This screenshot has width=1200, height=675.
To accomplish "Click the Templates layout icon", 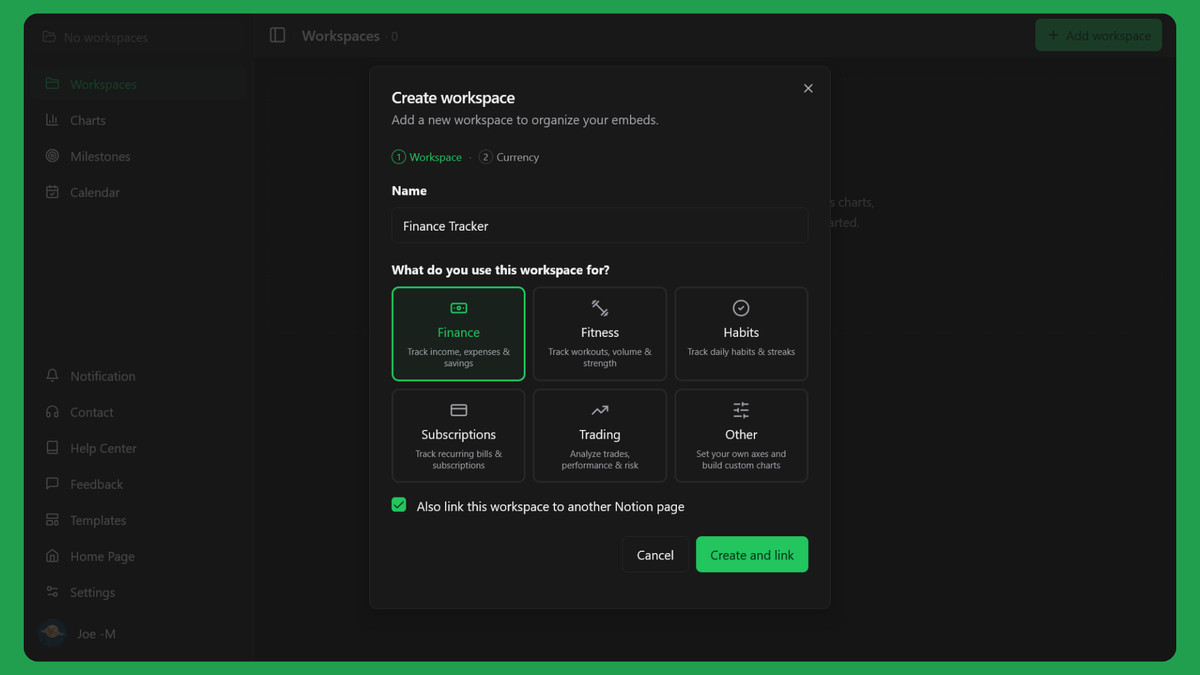I will tap(52, 520).
